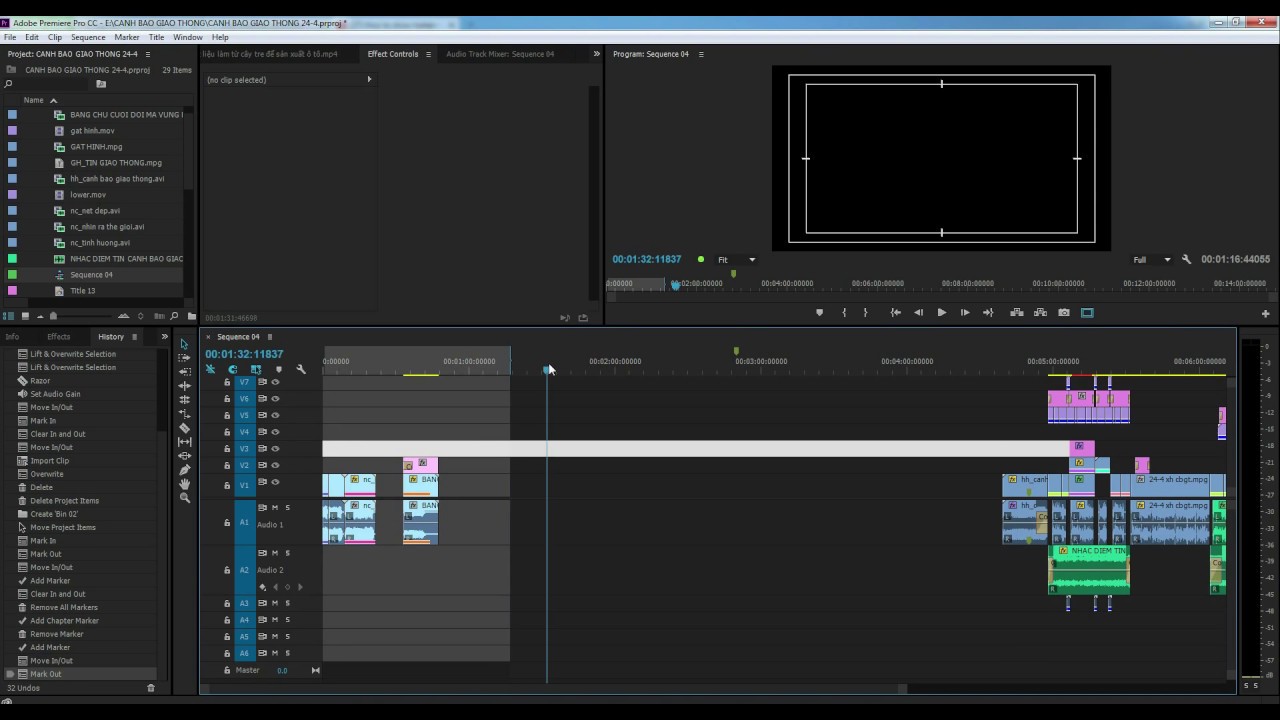Toggle sync lock for track V6
This screenshot has height=720, width=1280.
point(263,398)
